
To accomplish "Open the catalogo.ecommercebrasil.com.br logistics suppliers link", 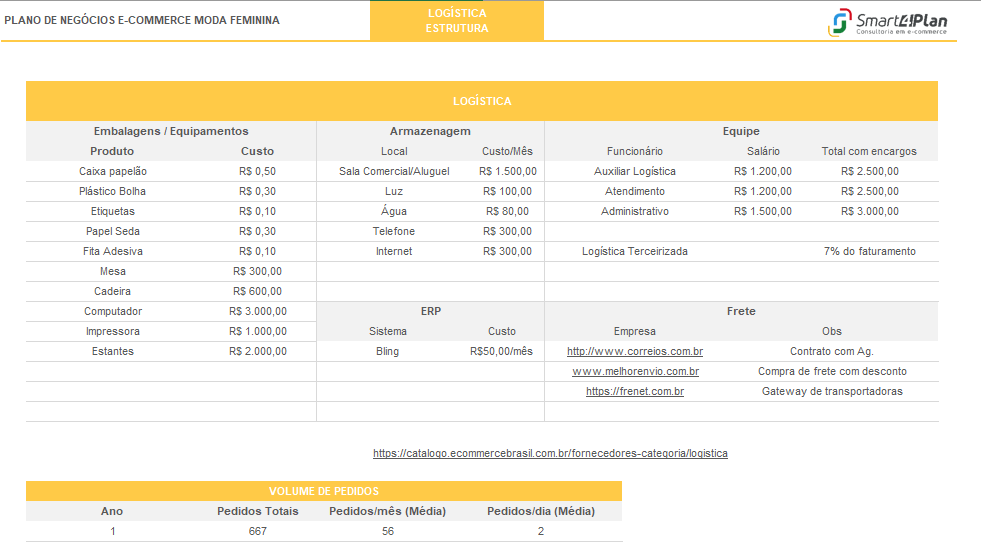I will click(550, 454).
